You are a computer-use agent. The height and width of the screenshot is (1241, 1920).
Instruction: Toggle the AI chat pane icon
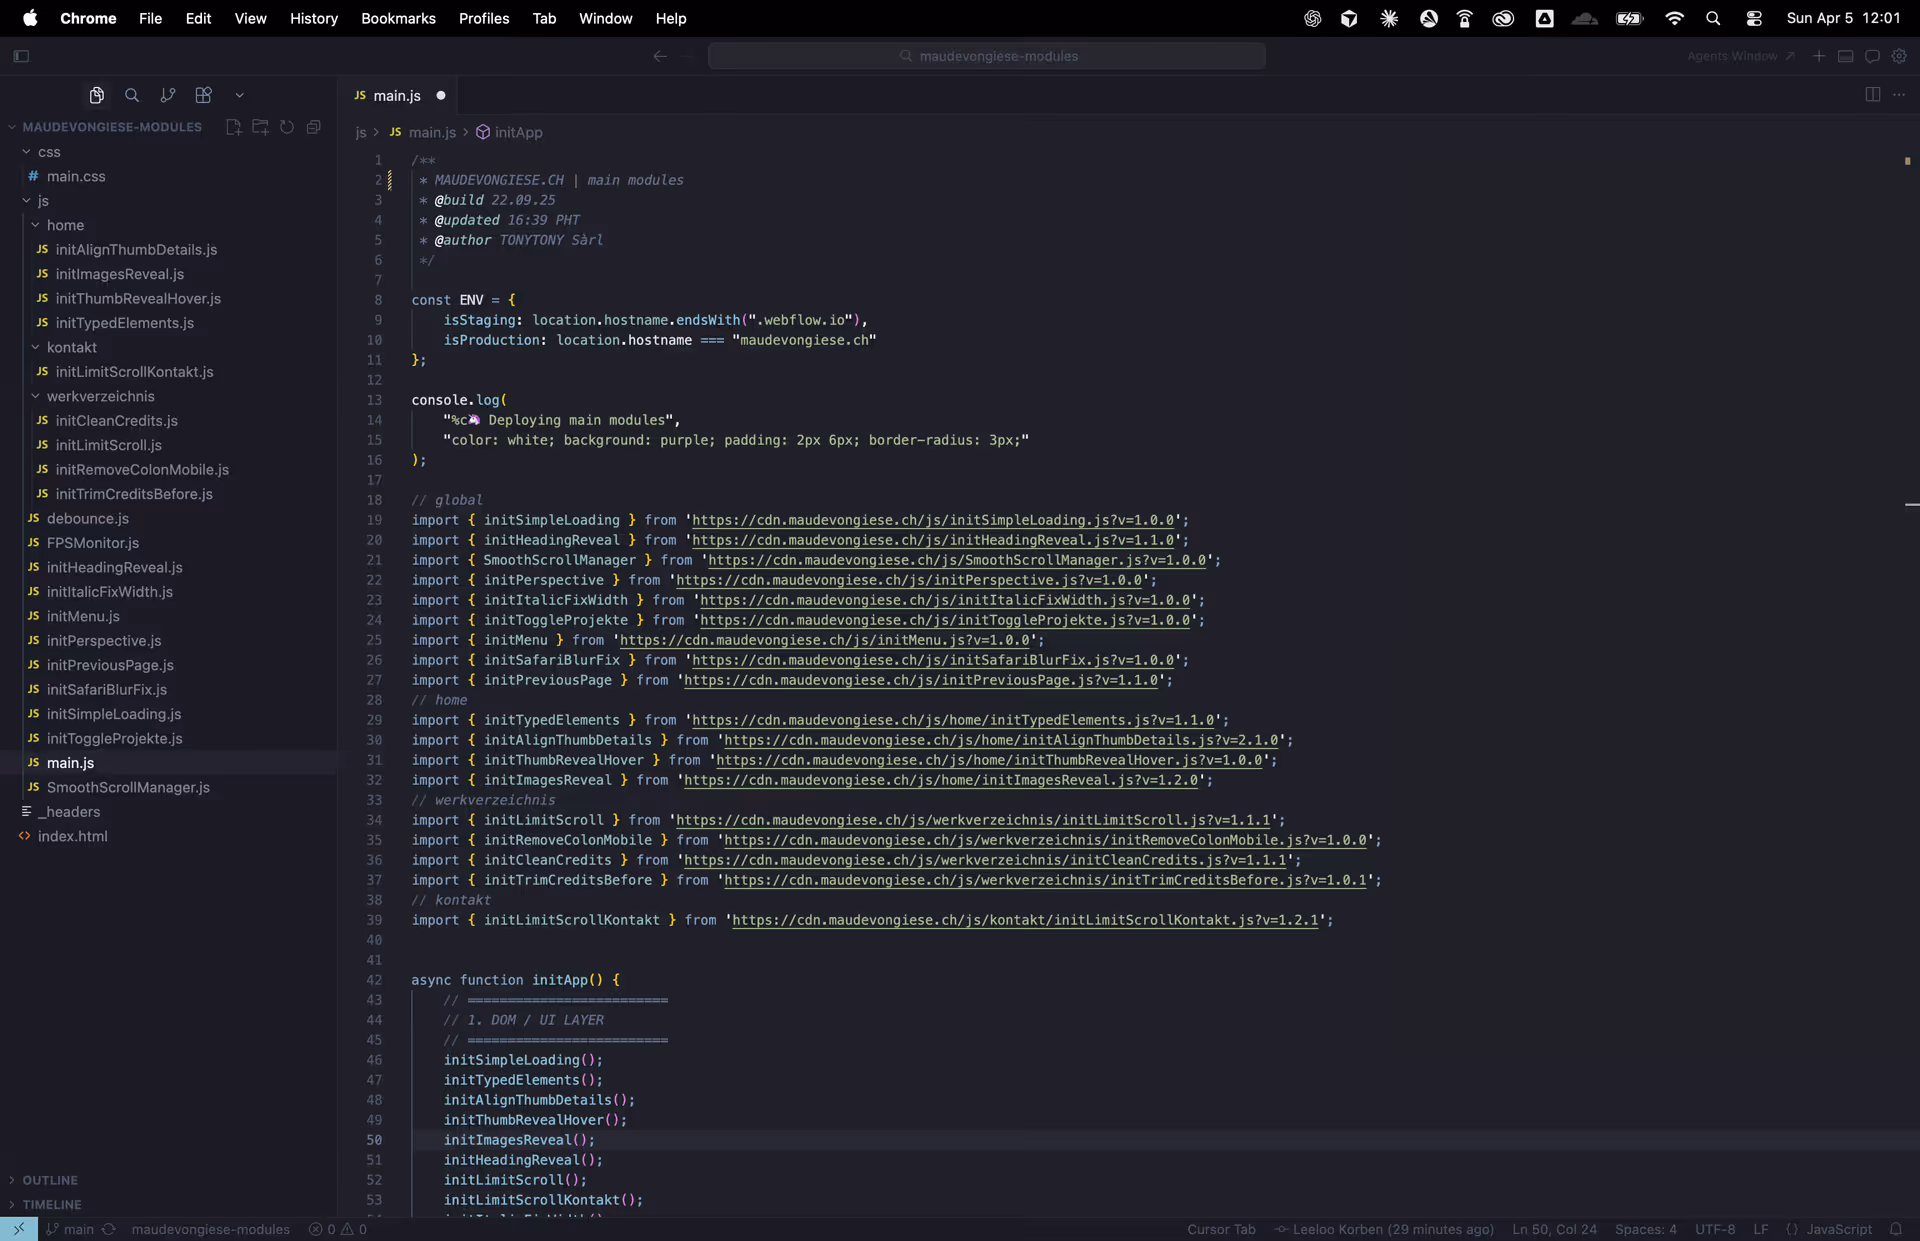1872,56
